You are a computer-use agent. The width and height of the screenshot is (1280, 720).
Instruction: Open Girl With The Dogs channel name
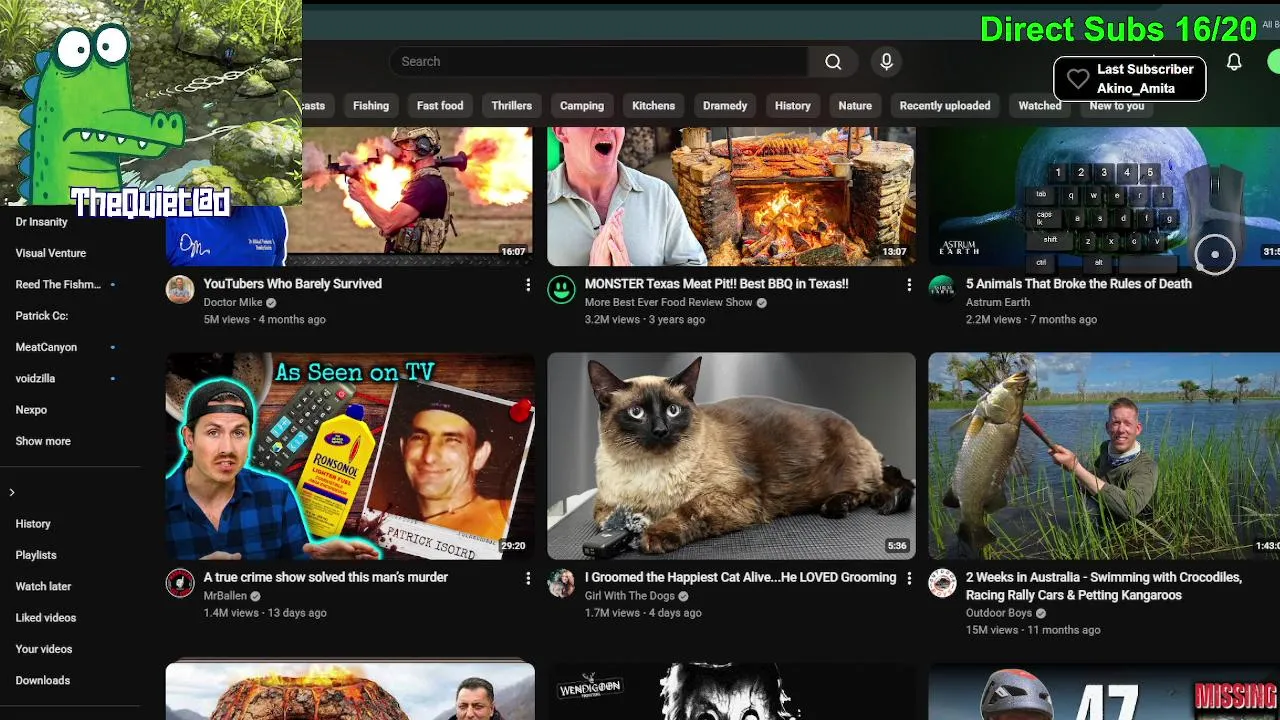[x=630, y=595]
